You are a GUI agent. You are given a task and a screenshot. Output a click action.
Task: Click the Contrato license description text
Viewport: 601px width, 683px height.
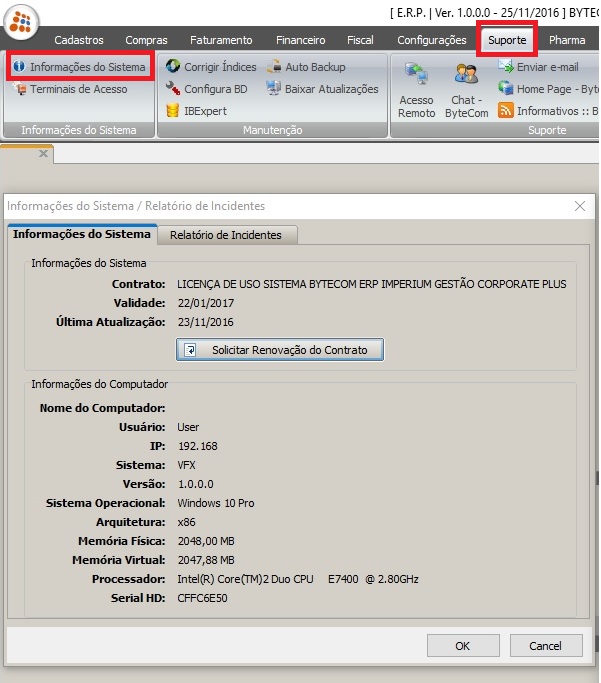pyautogui.click(x=371, y=284)
